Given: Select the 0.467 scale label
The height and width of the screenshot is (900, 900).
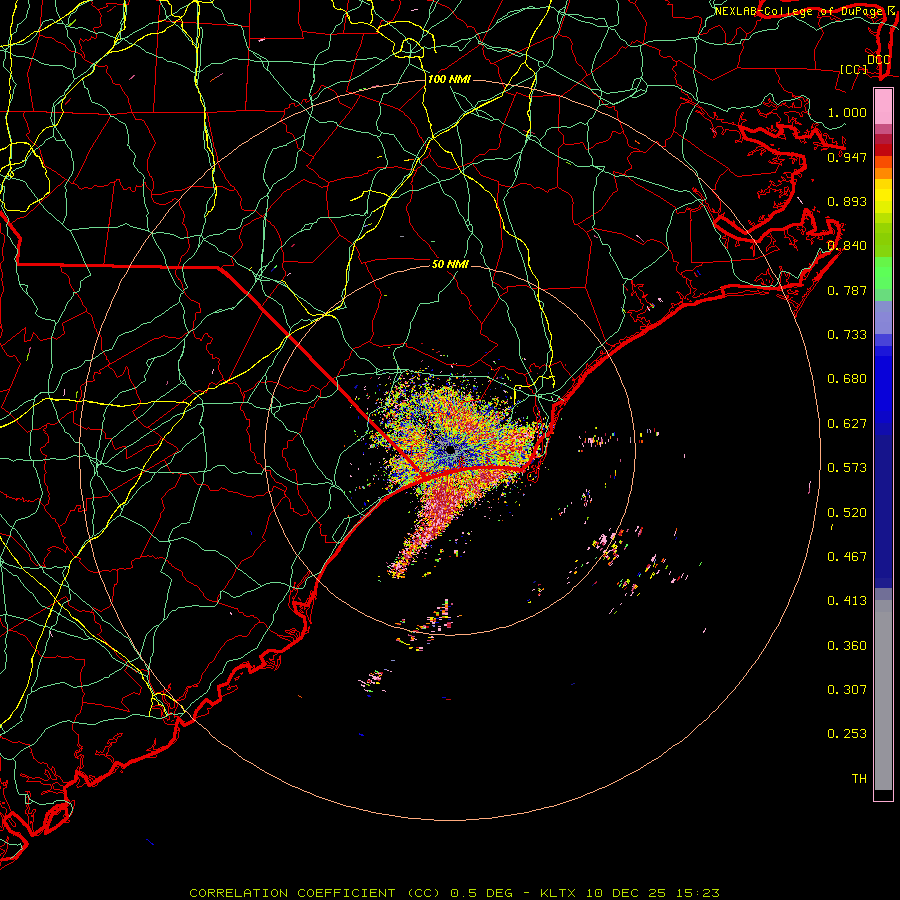Looking at the screenshot, I should pyautogui.click(x=847, y=557).
